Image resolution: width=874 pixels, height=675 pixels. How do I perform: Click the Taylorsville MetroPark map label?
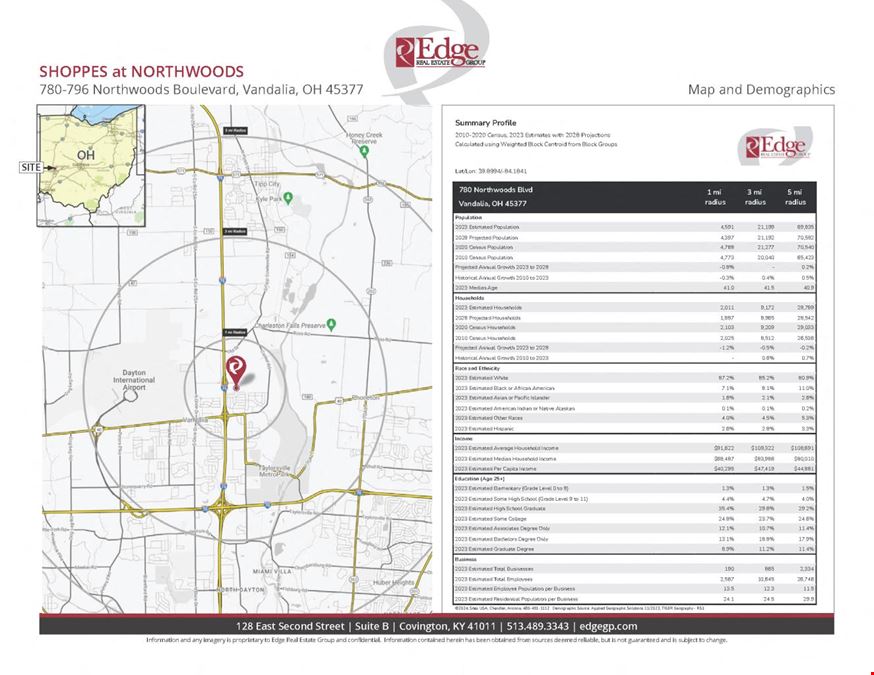(274, 471)
